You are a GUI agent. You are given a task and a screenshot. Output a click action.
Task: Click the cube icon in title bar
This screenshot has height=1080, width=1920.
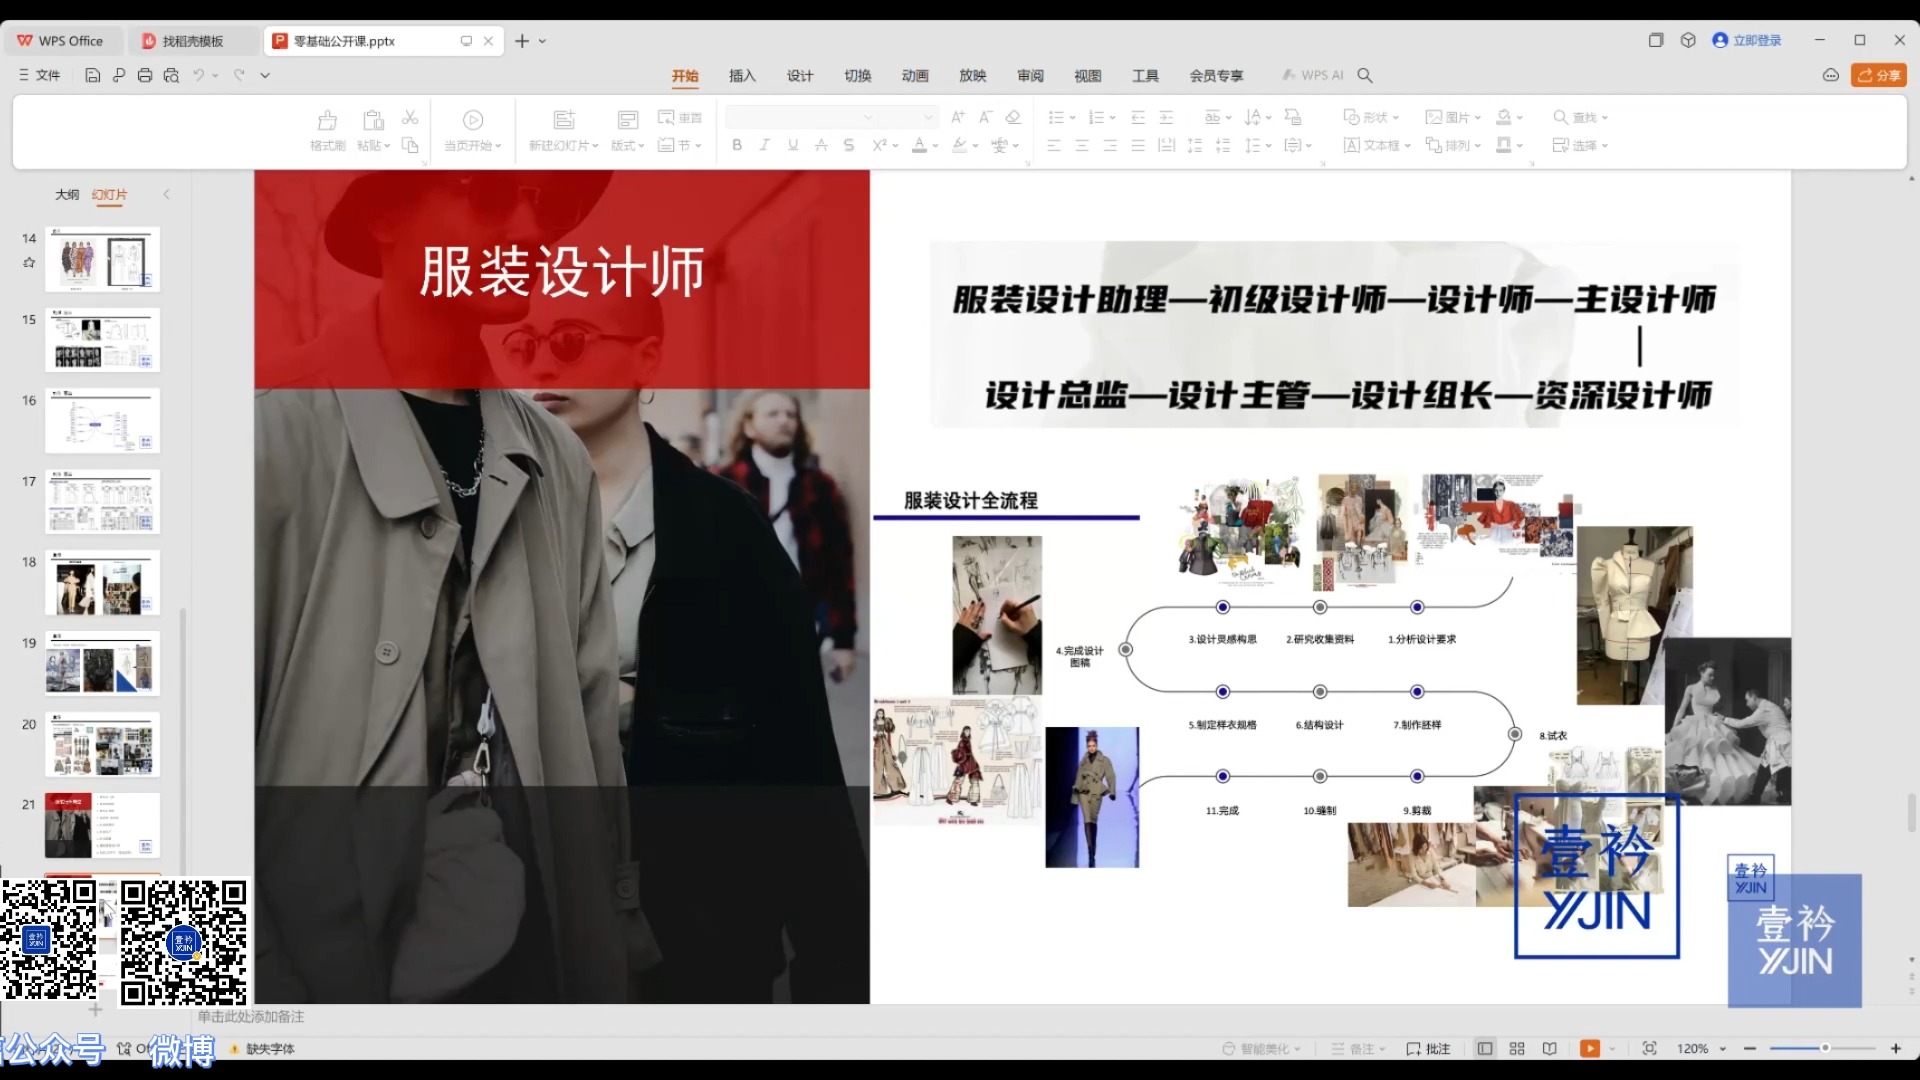click(x=1688, y=40)
